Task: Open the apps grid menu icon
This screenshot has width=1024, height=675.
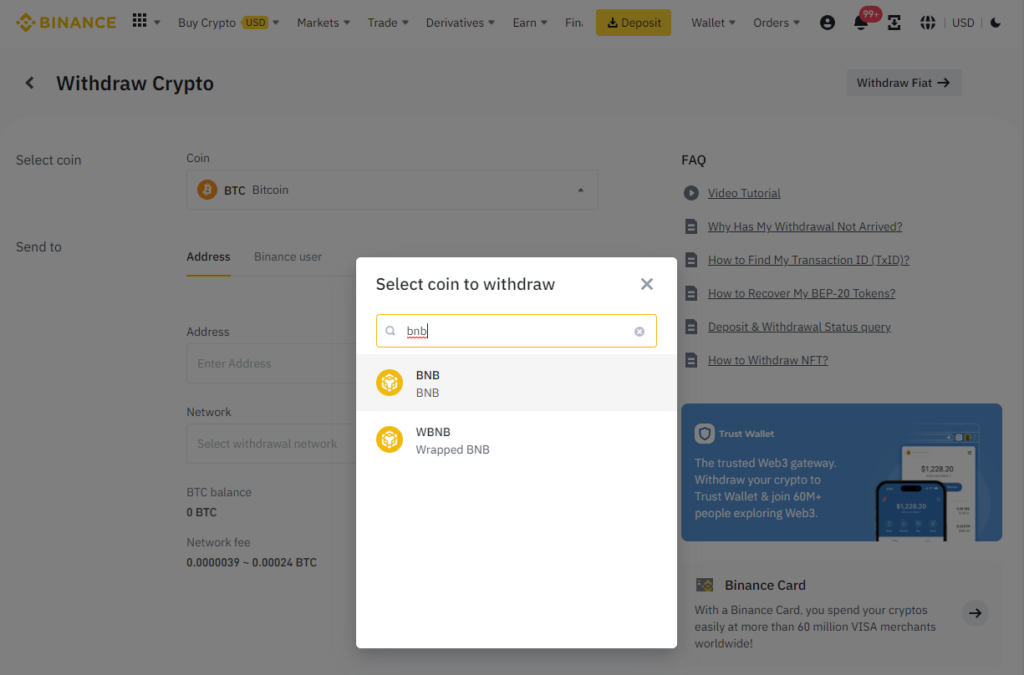Action: click(x=139, y=21)
